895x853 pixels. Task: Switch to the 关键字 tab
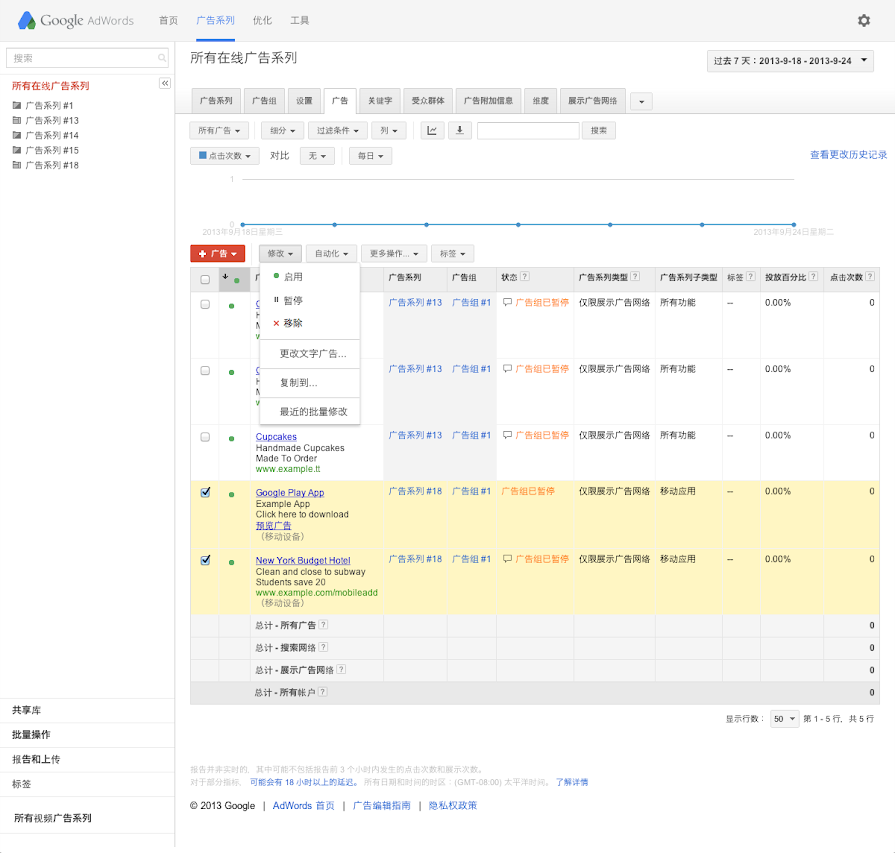point(380,100)
